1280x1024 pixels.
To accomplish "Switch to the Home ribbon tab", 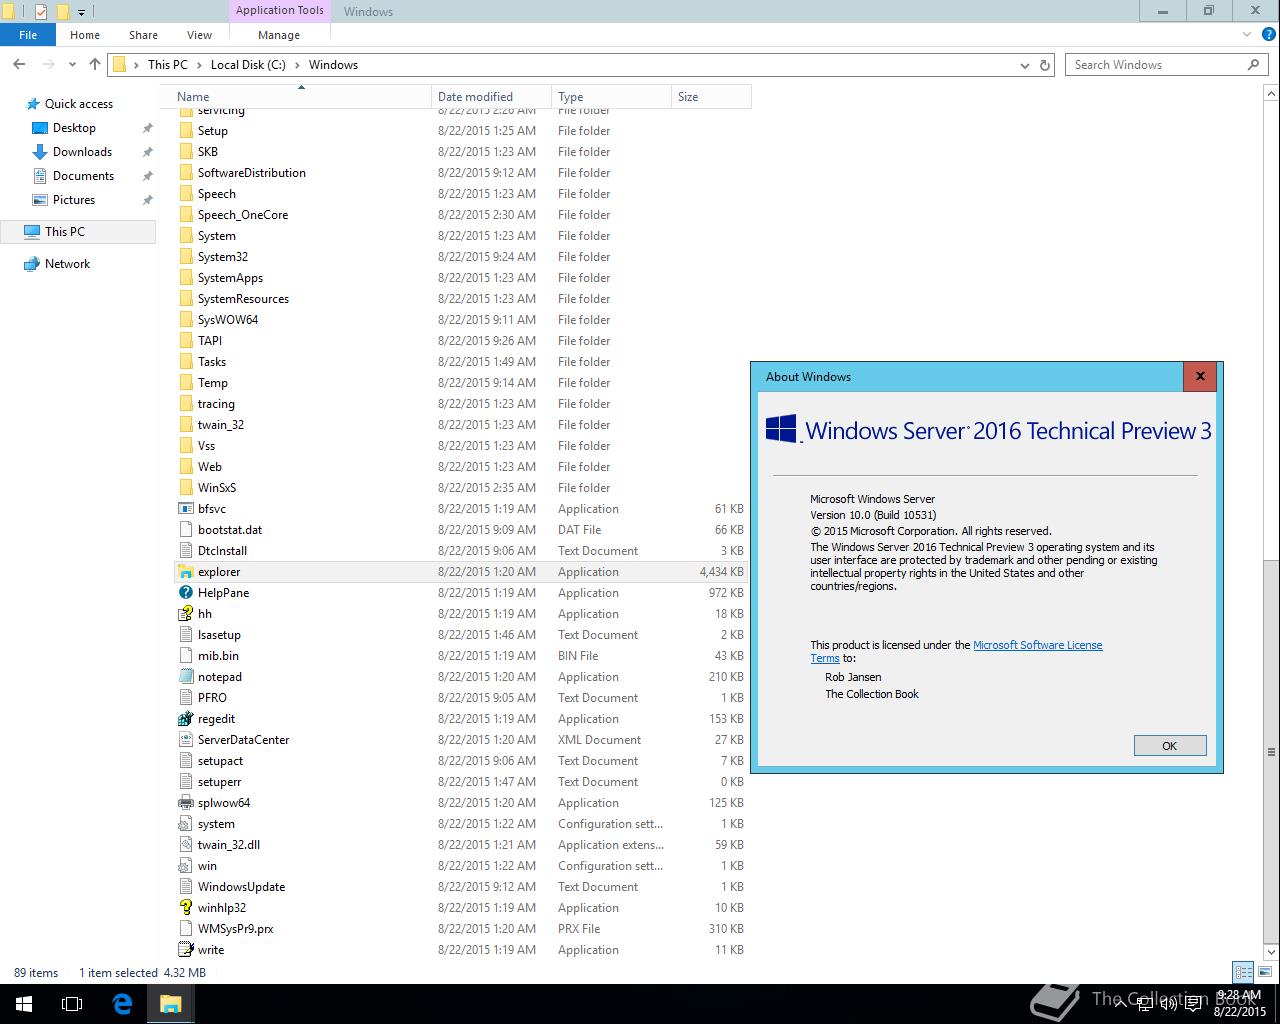I will [x=85, y=35].
